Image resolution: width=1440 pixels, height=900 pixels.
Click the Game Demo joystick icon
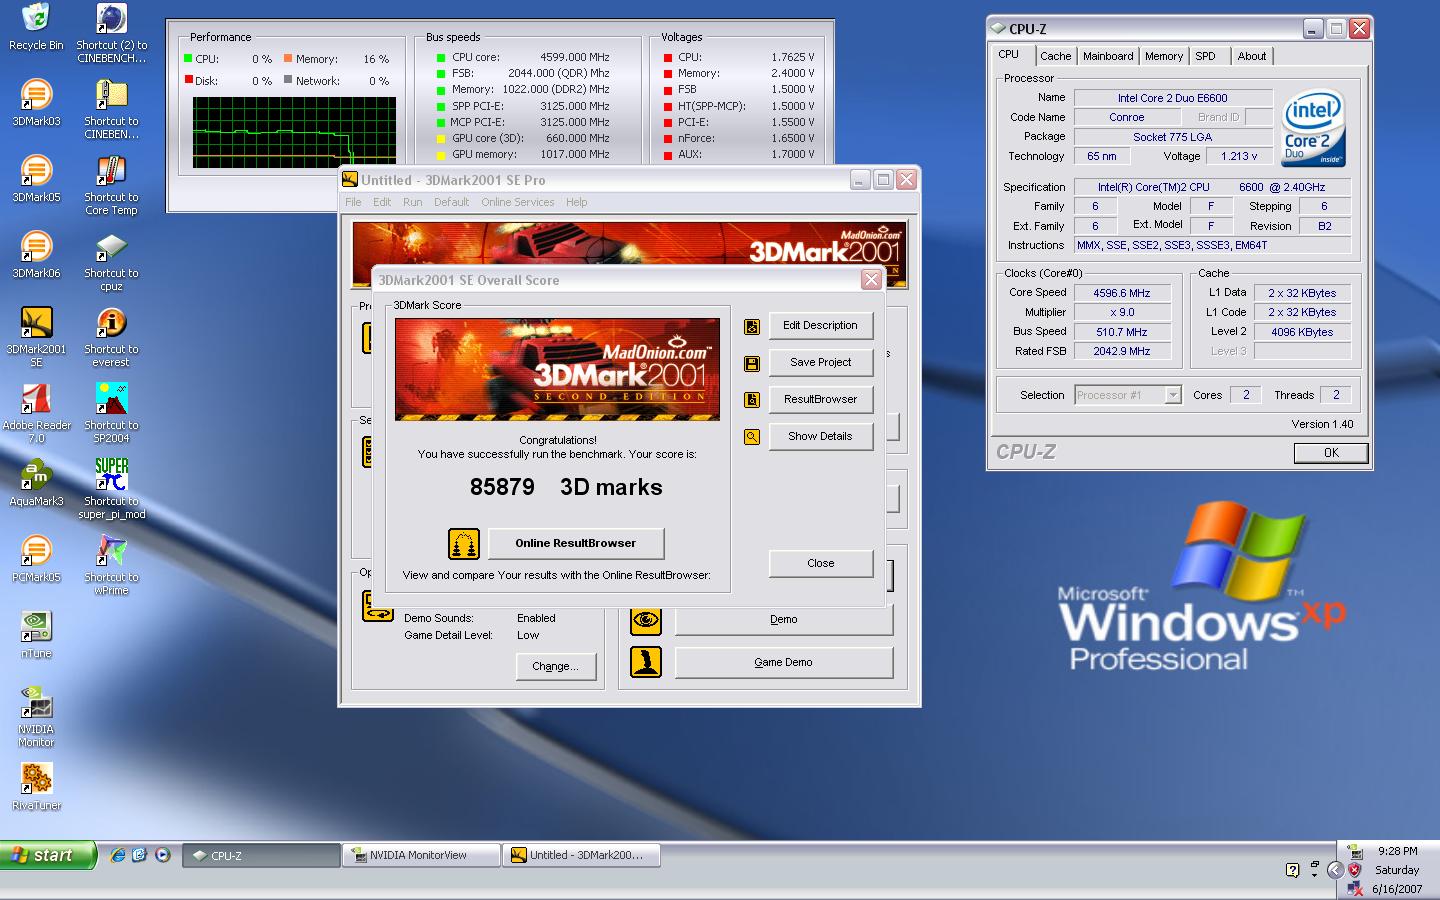pyautogui.click(x=646, y=662)
